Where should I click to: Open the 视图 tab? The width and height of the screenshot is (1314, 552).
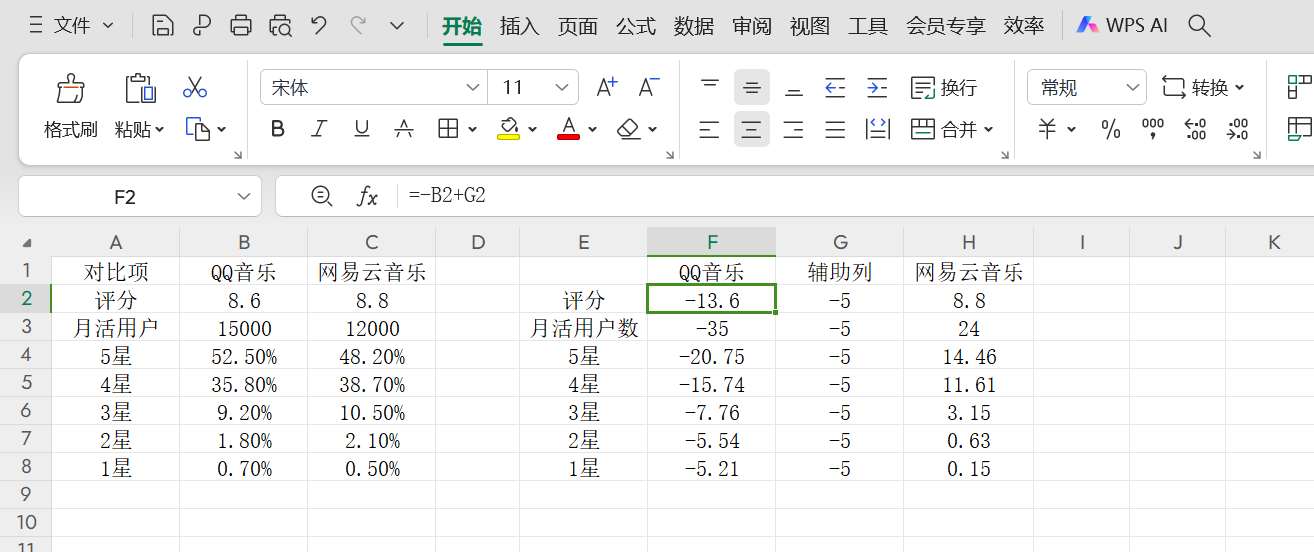click(810, 26)
